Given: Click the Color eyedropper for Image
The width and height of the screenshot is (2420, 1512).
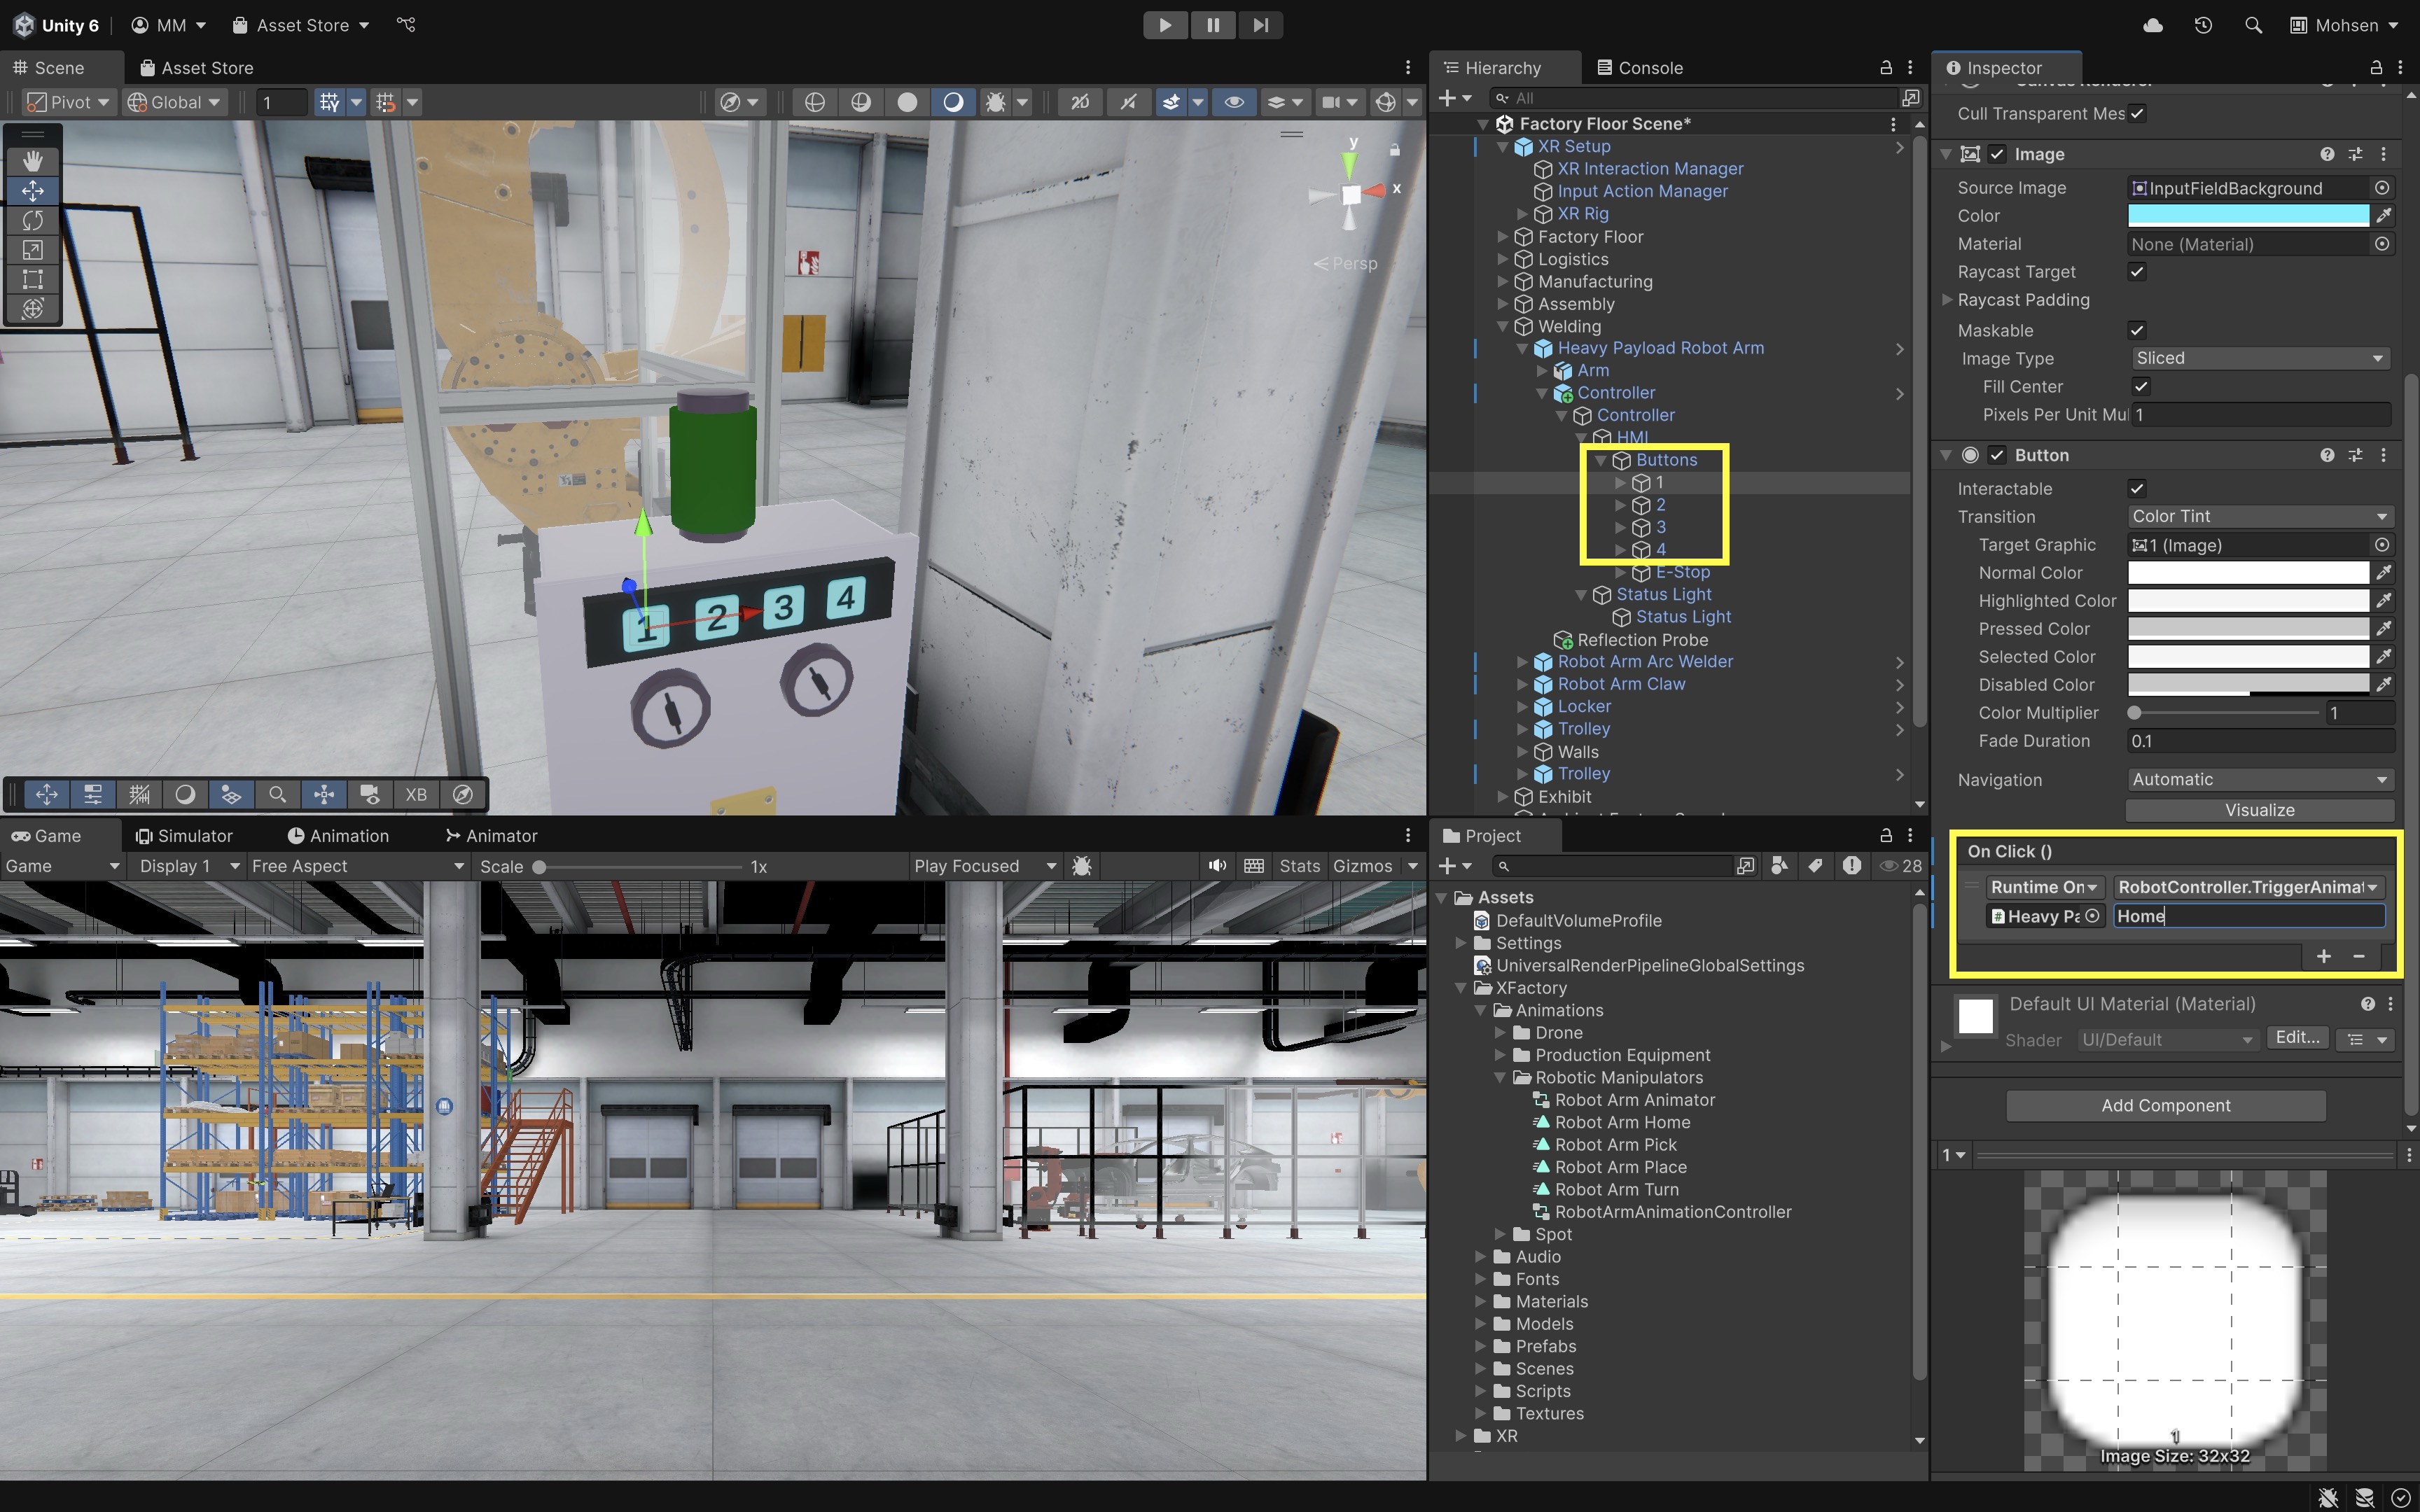Looking at the screenshot, I should (2384, 216).
